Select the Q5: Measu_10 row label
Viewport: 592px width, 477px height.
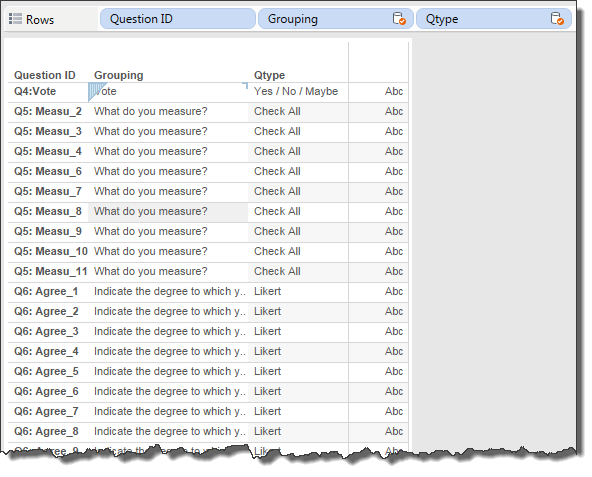pyautogui.click(x=51, y=252)
